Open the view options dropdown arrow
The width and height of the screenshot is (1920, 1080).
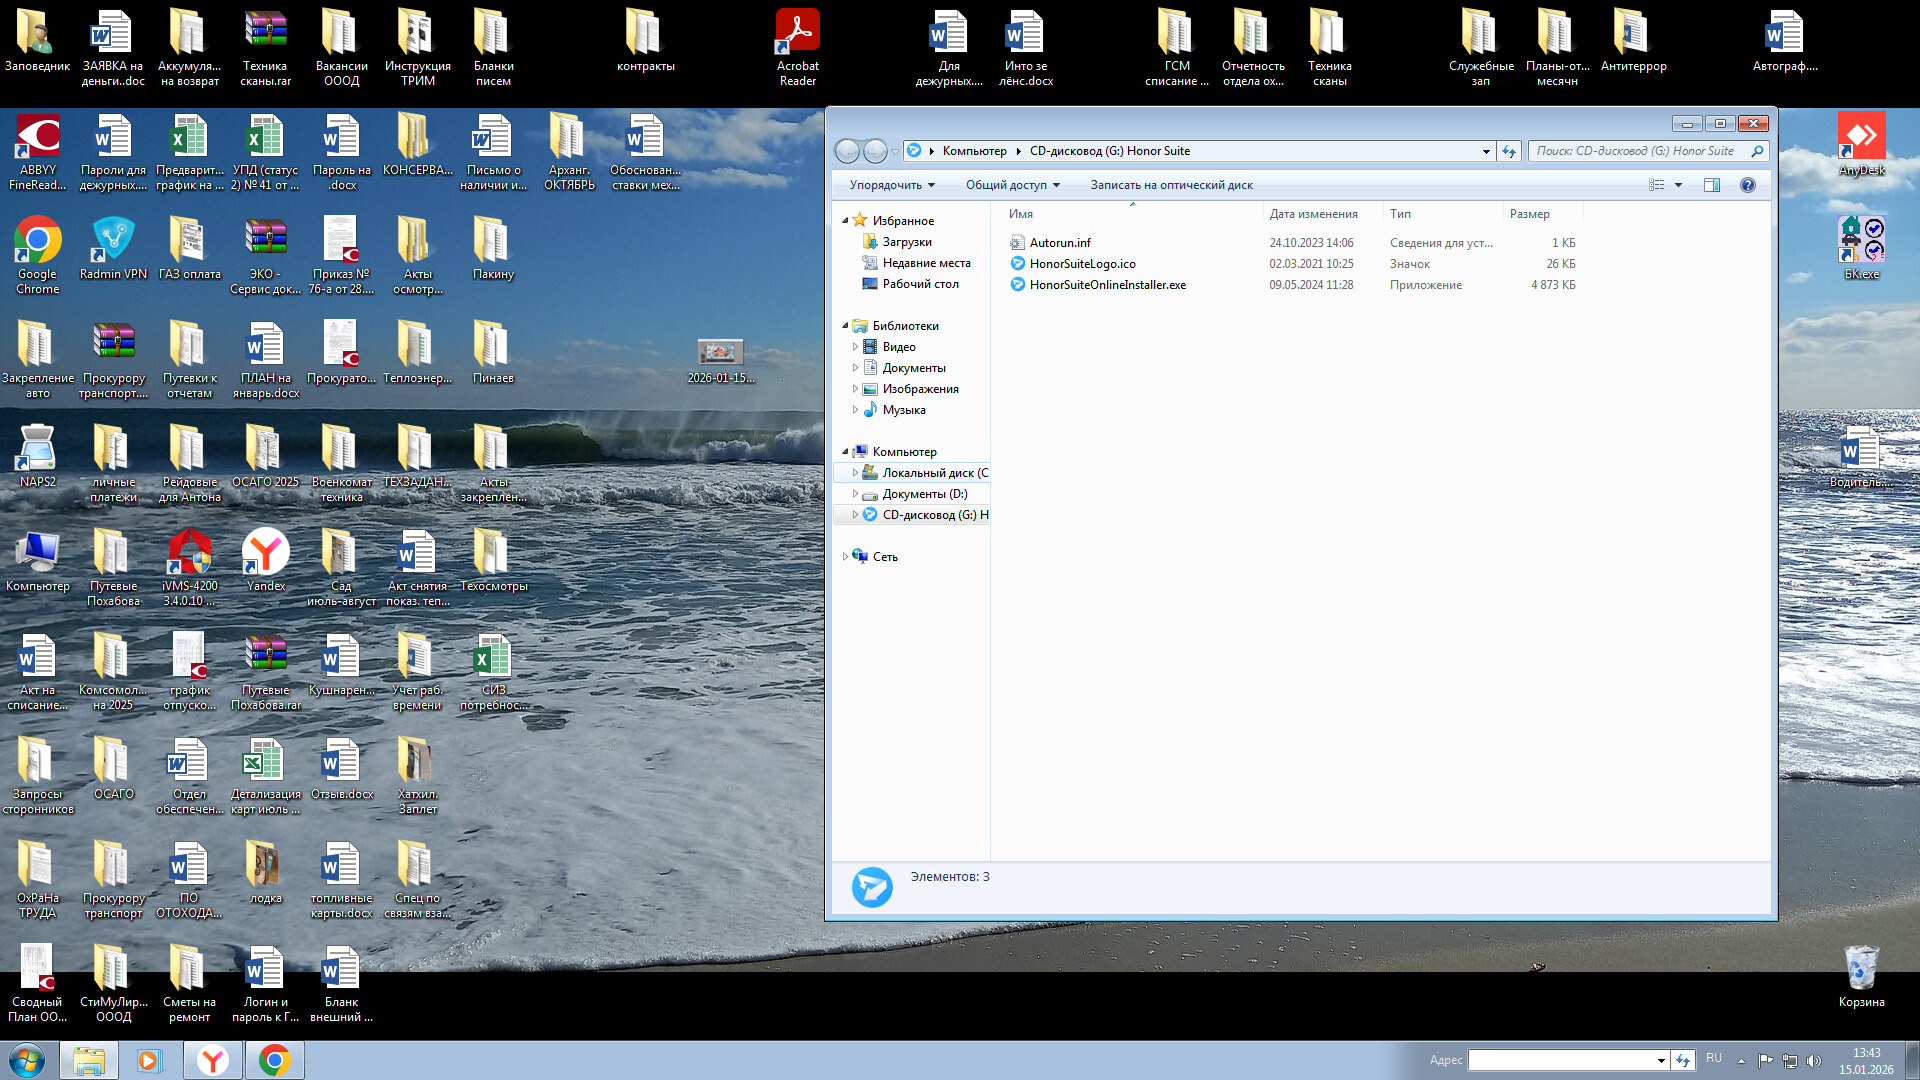1679,185
